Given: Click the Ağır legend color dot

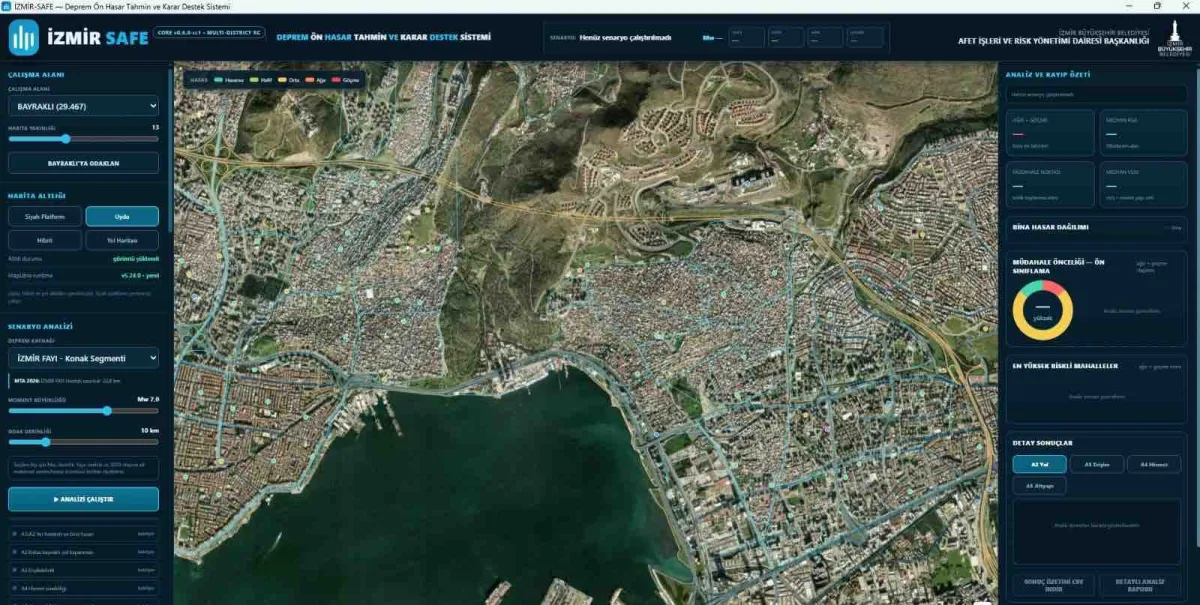Looking at the screenshot, I should 310,78.
